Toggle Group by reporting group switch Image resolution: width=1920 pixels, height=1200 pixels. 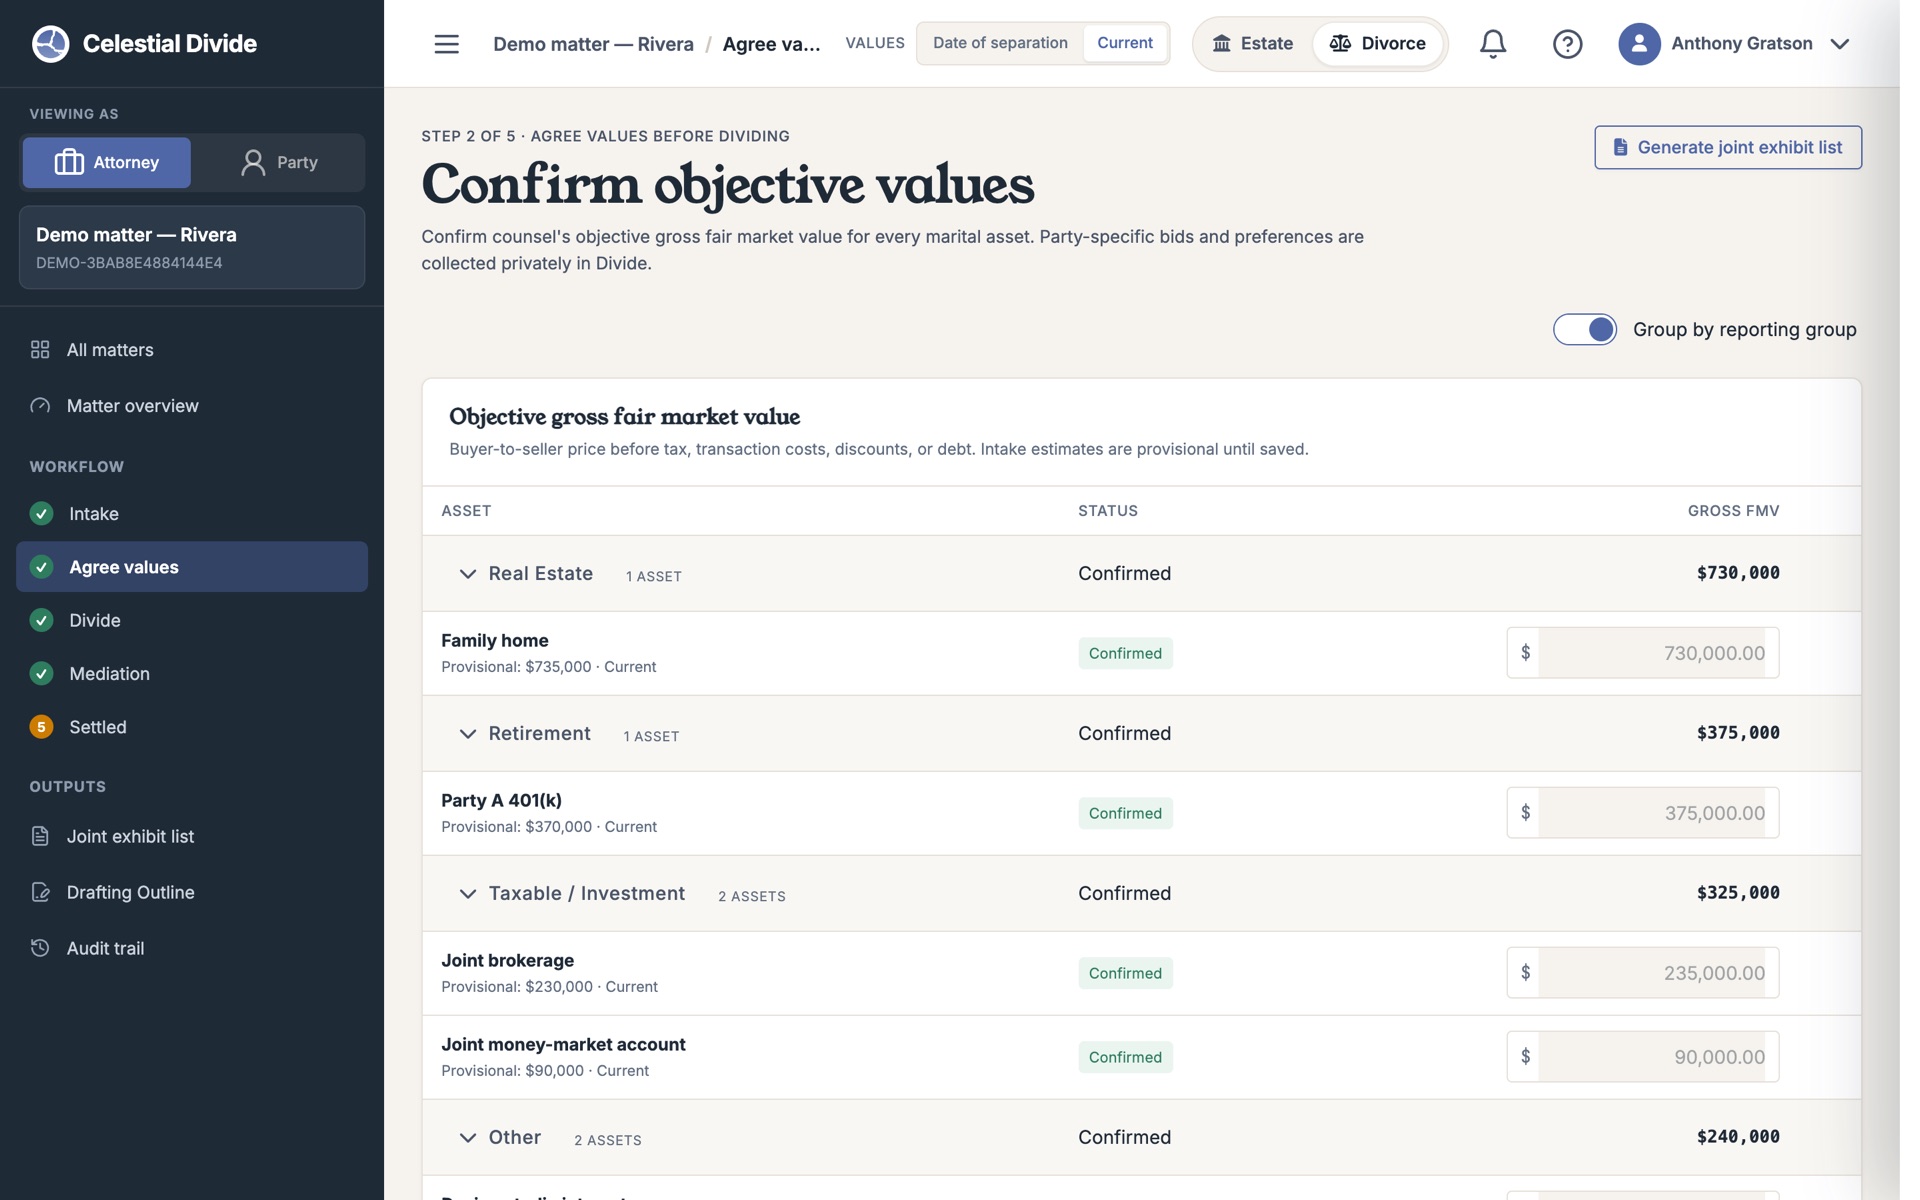(x=1584, y=329)
